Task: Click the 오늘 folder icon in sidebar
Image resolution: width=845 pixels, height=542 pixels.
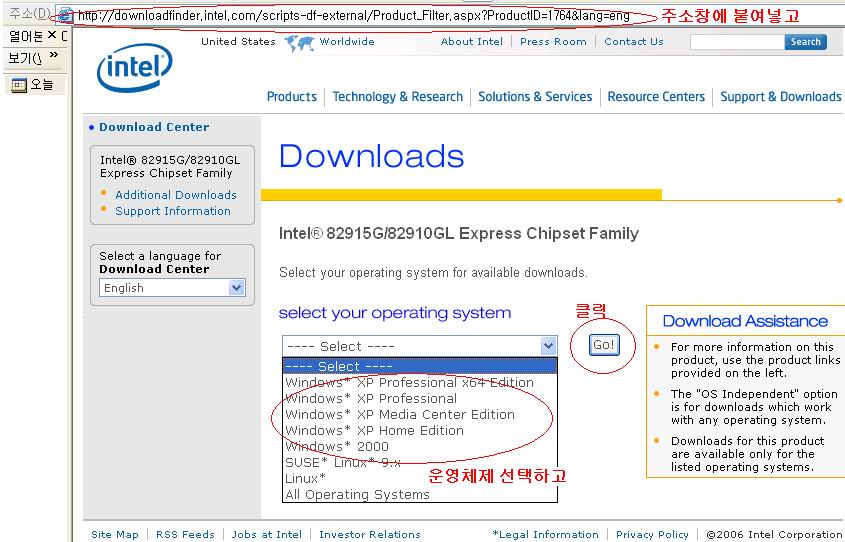Action: 18,85
